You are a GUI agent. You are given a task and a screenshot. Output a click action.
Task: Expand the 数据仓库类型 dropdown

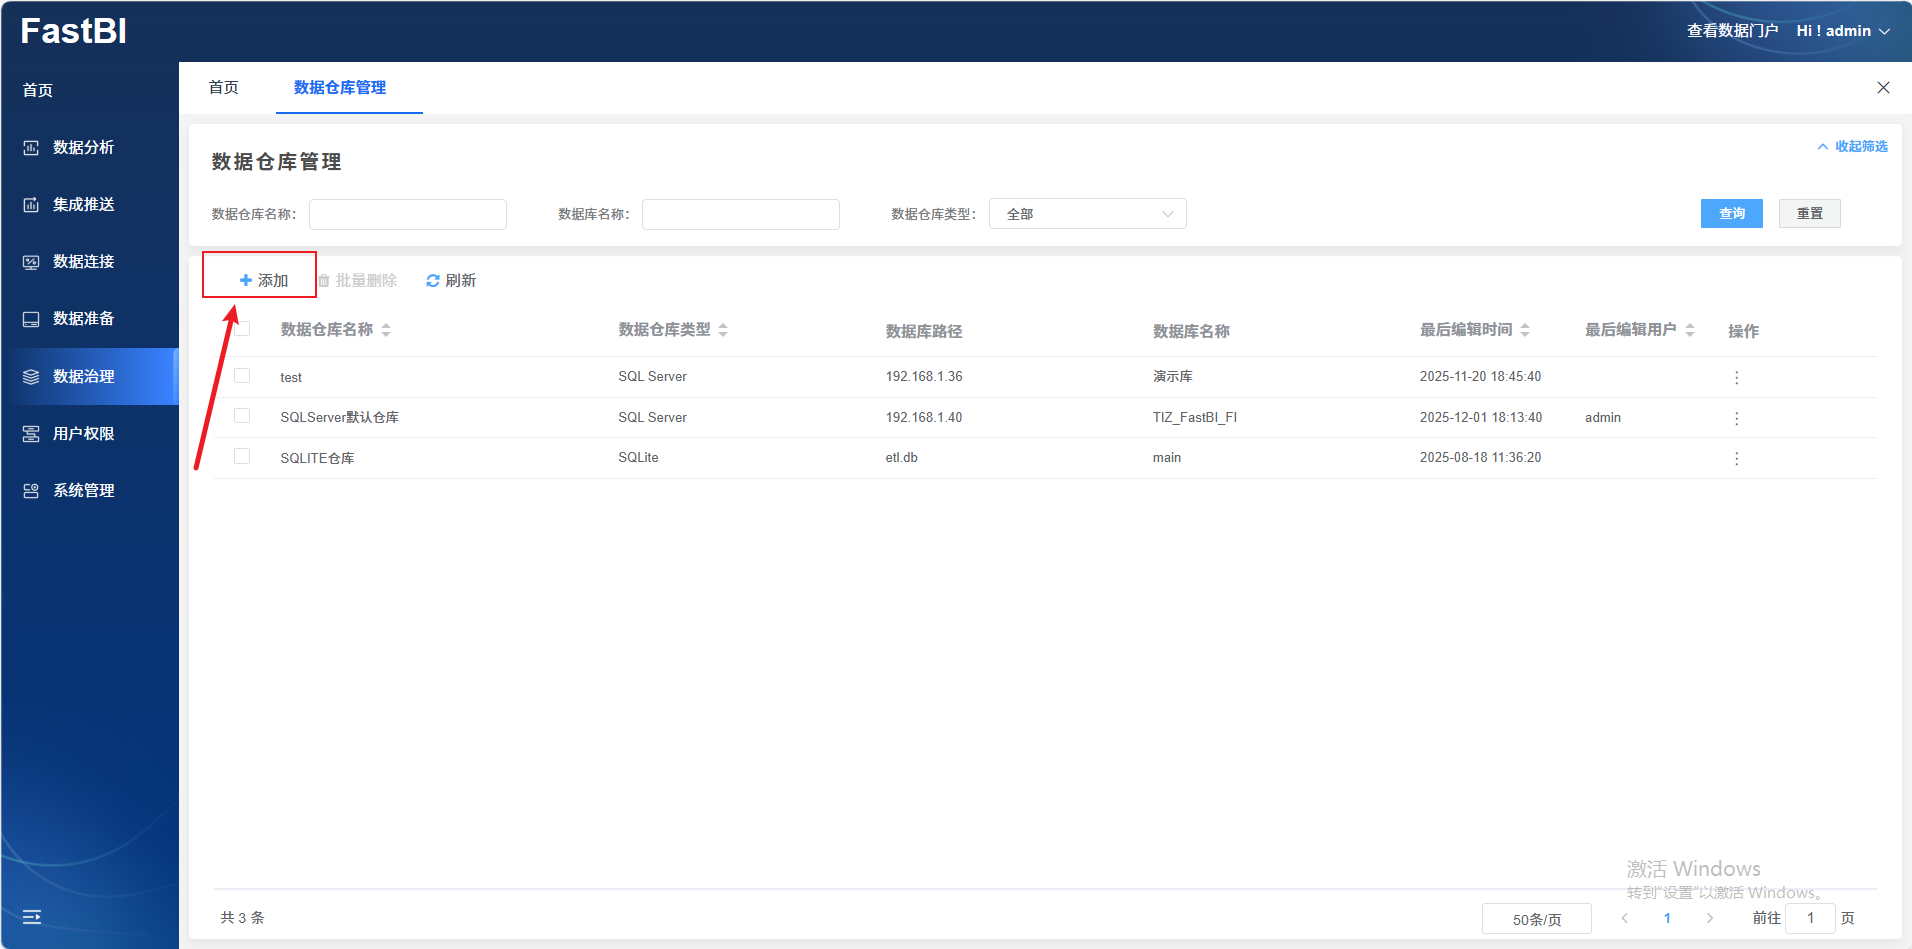click(1087, 214)
